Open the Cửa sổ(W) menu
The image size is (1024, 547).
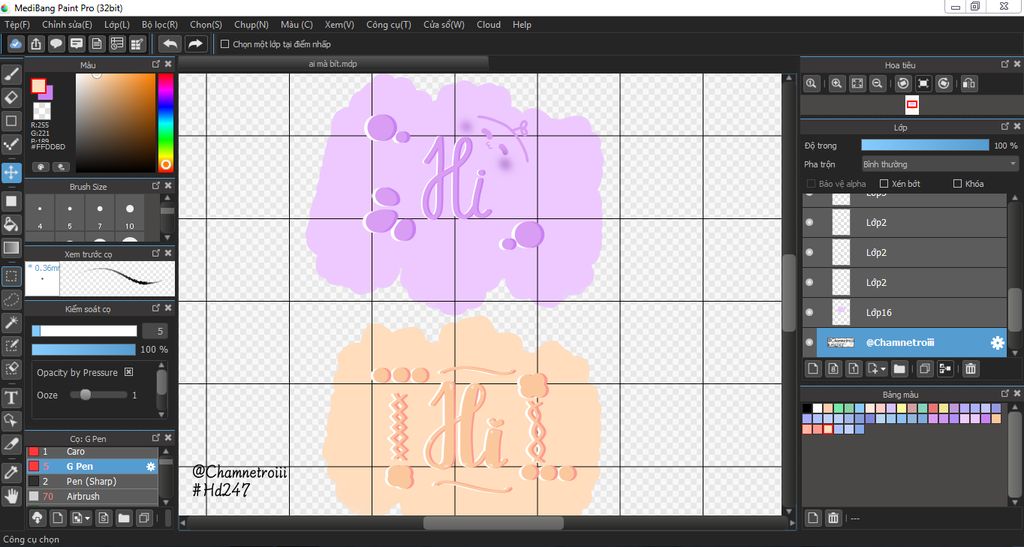click(x=443, y=24)
